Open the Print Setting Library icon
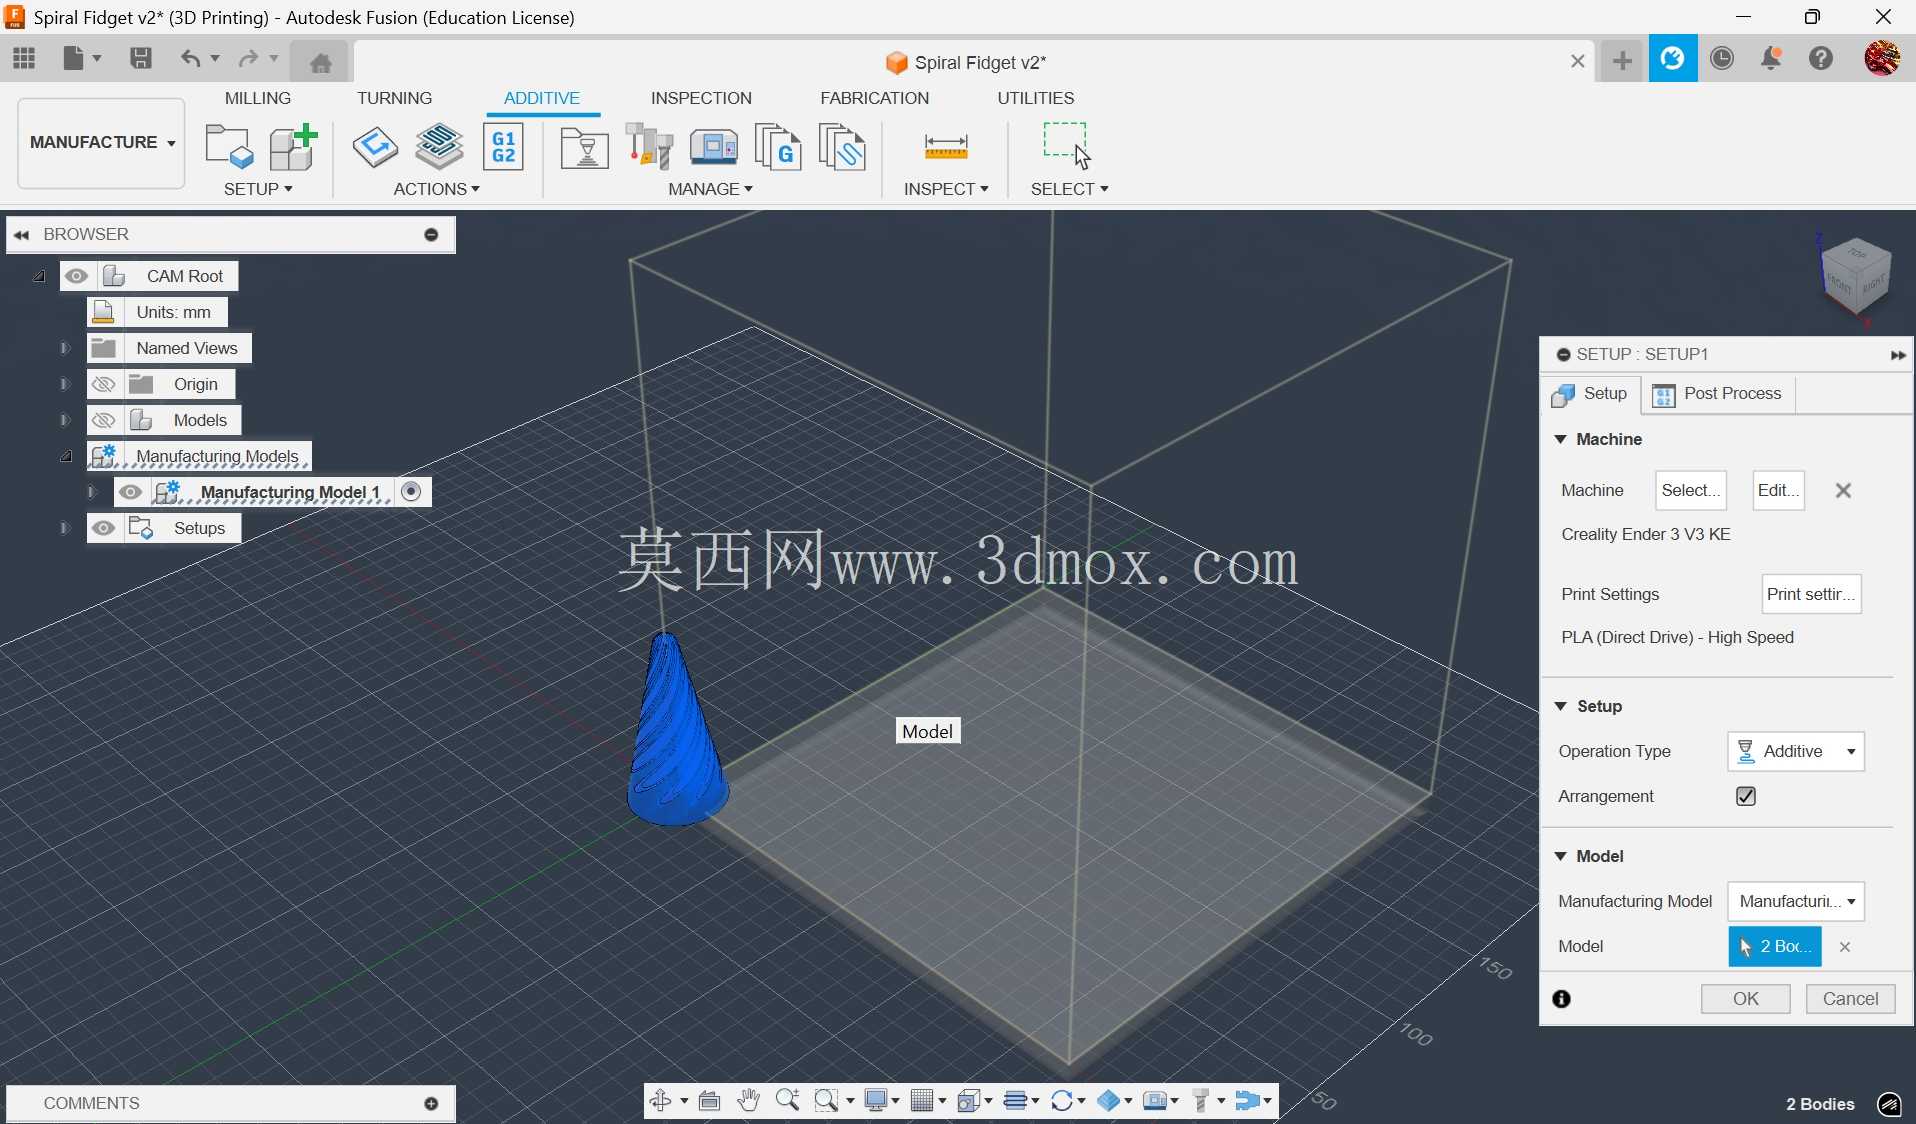This screenshot has width=1916, height=1124. click(584, 148)
